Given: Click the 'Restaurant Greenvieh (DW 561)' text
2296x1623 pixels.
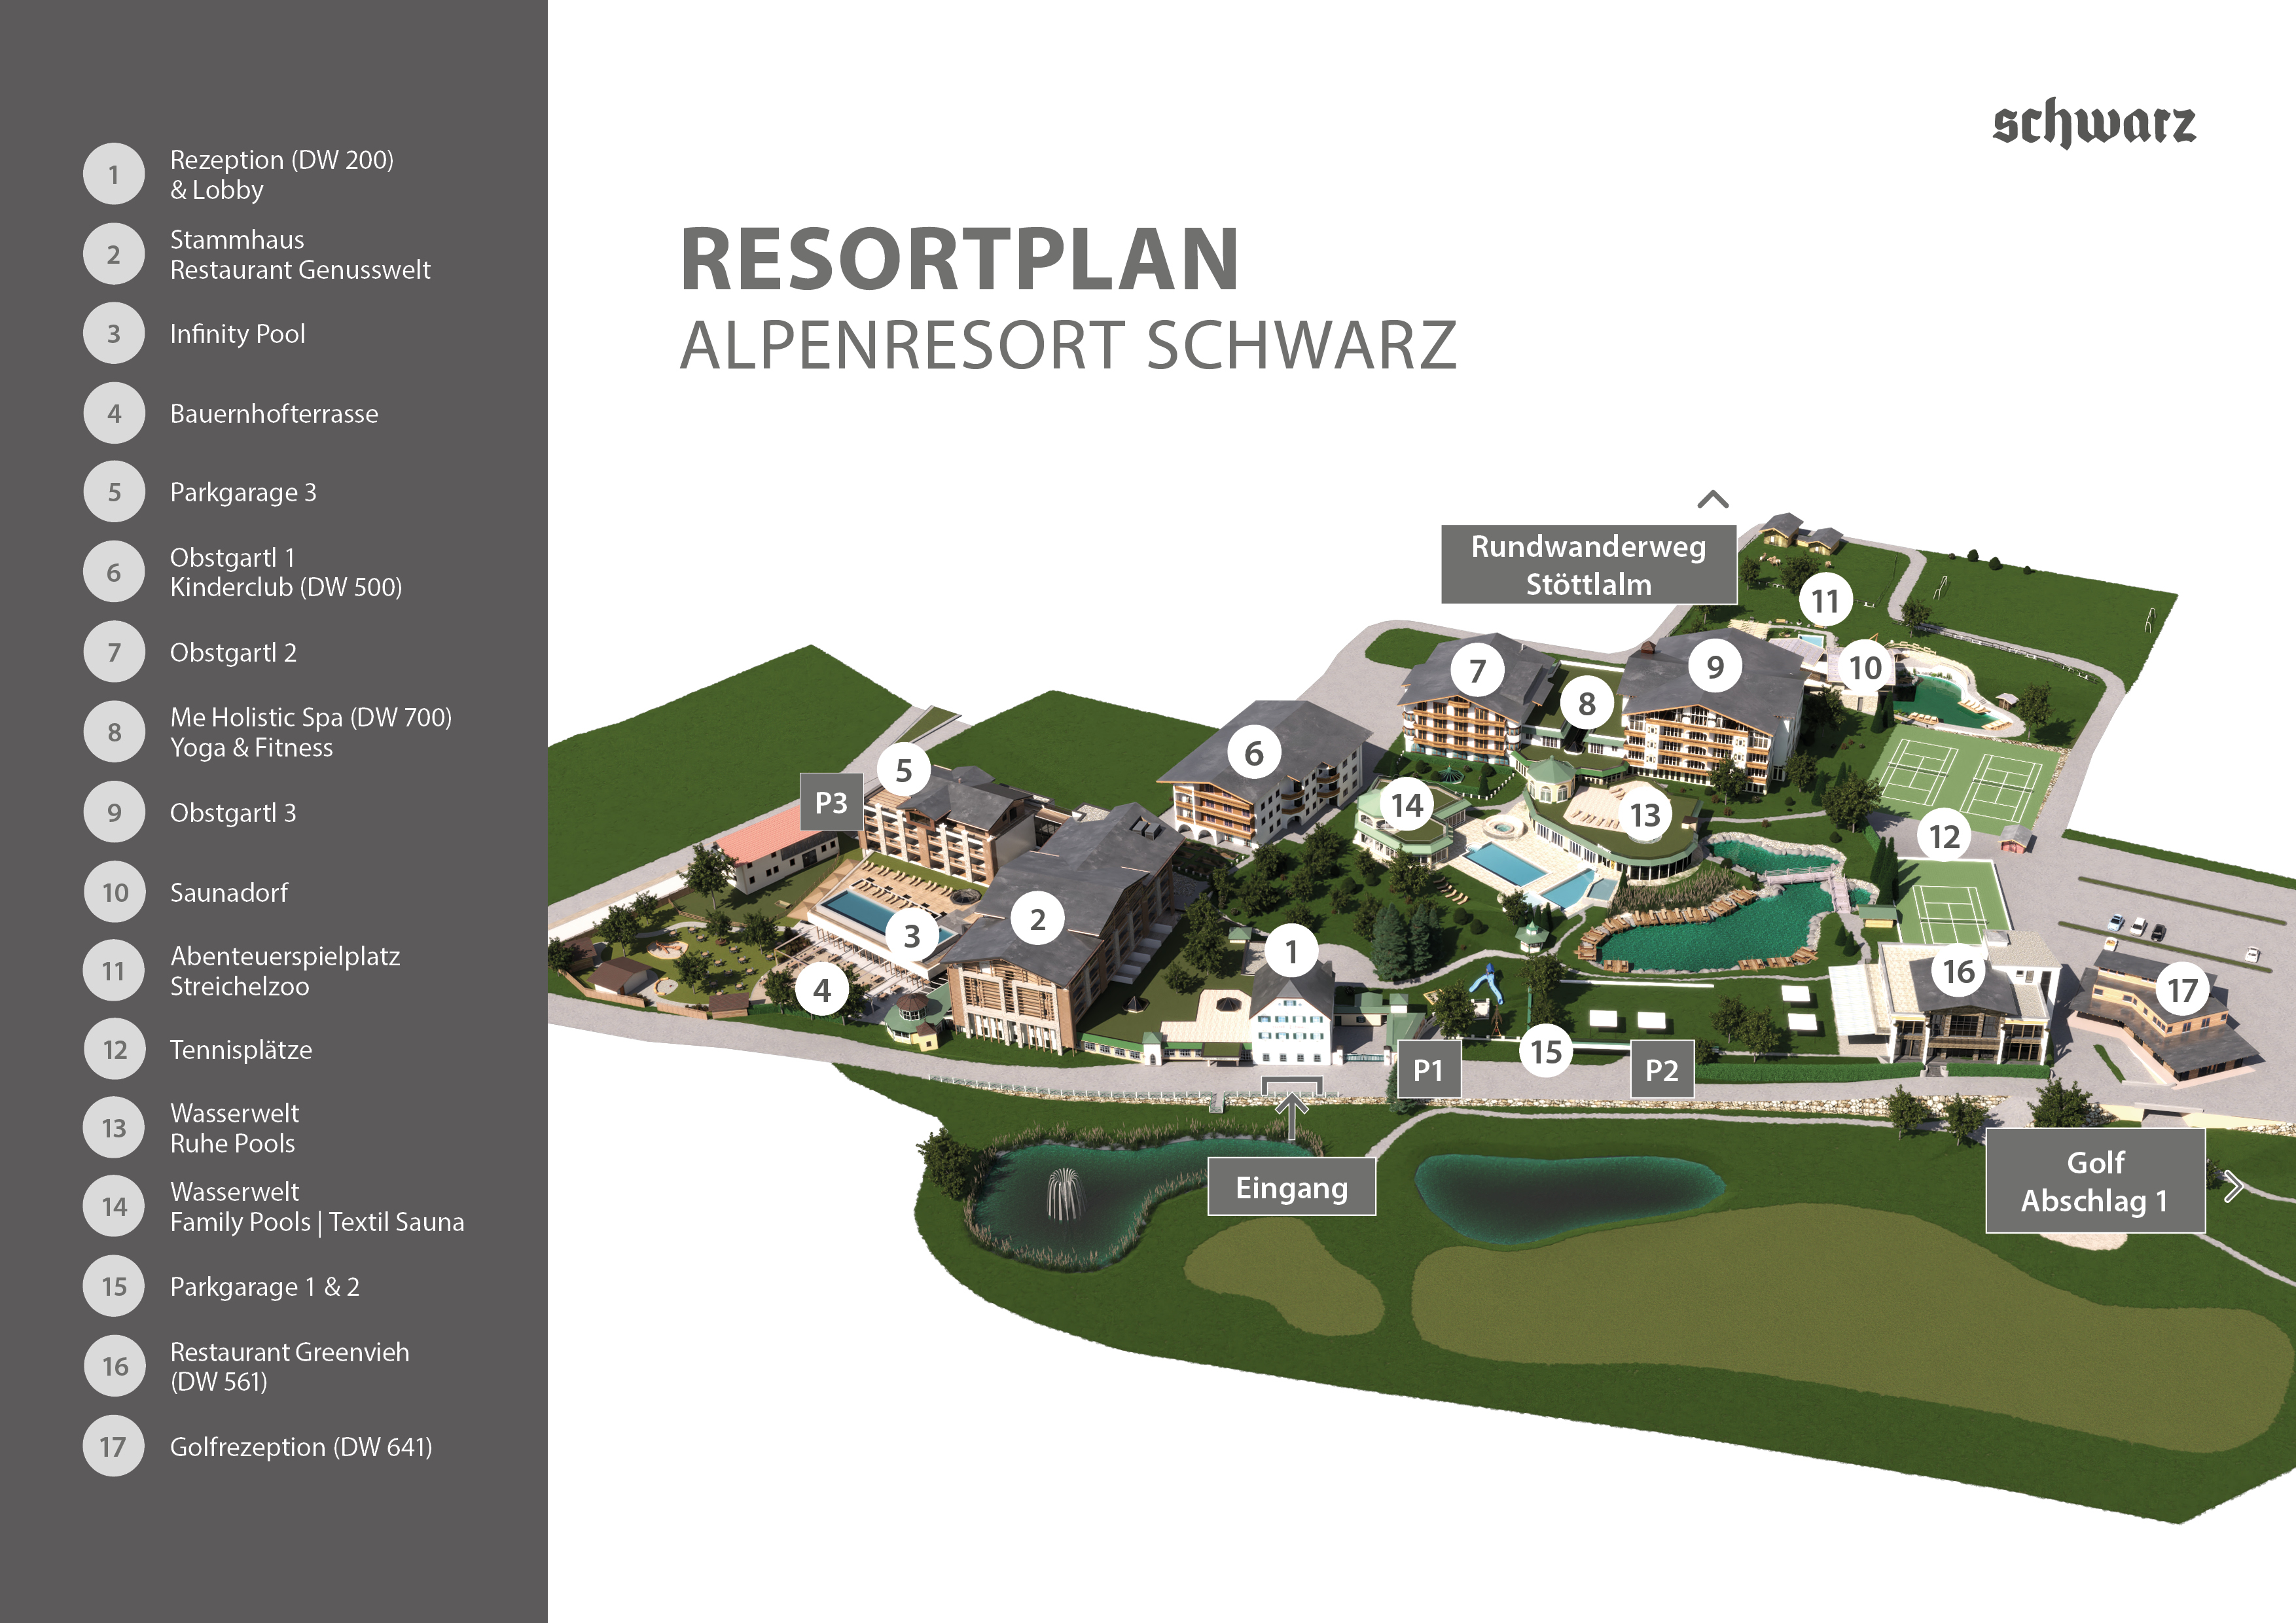Looking at the screenshot, I should click(290, 1366).
